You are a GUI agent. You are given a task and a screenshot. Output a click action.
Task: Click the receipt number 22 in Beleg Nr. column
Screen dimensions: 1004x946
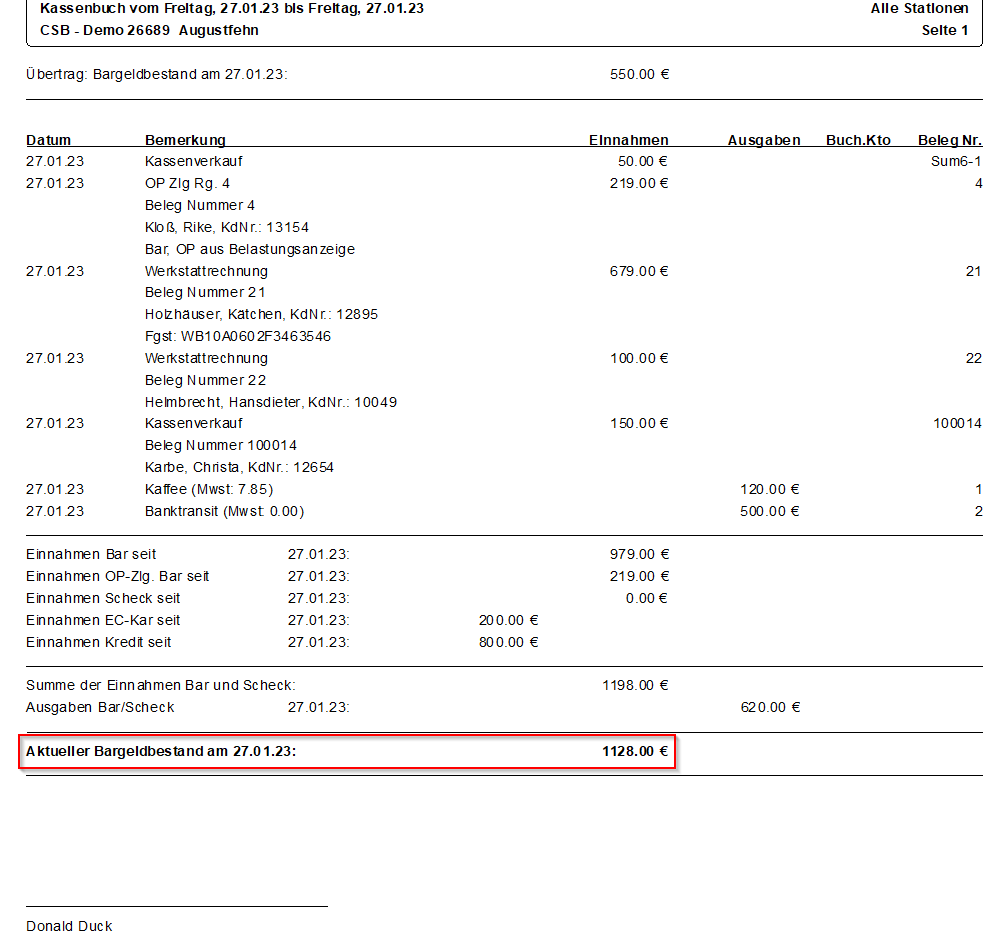[x=974, y=359]
